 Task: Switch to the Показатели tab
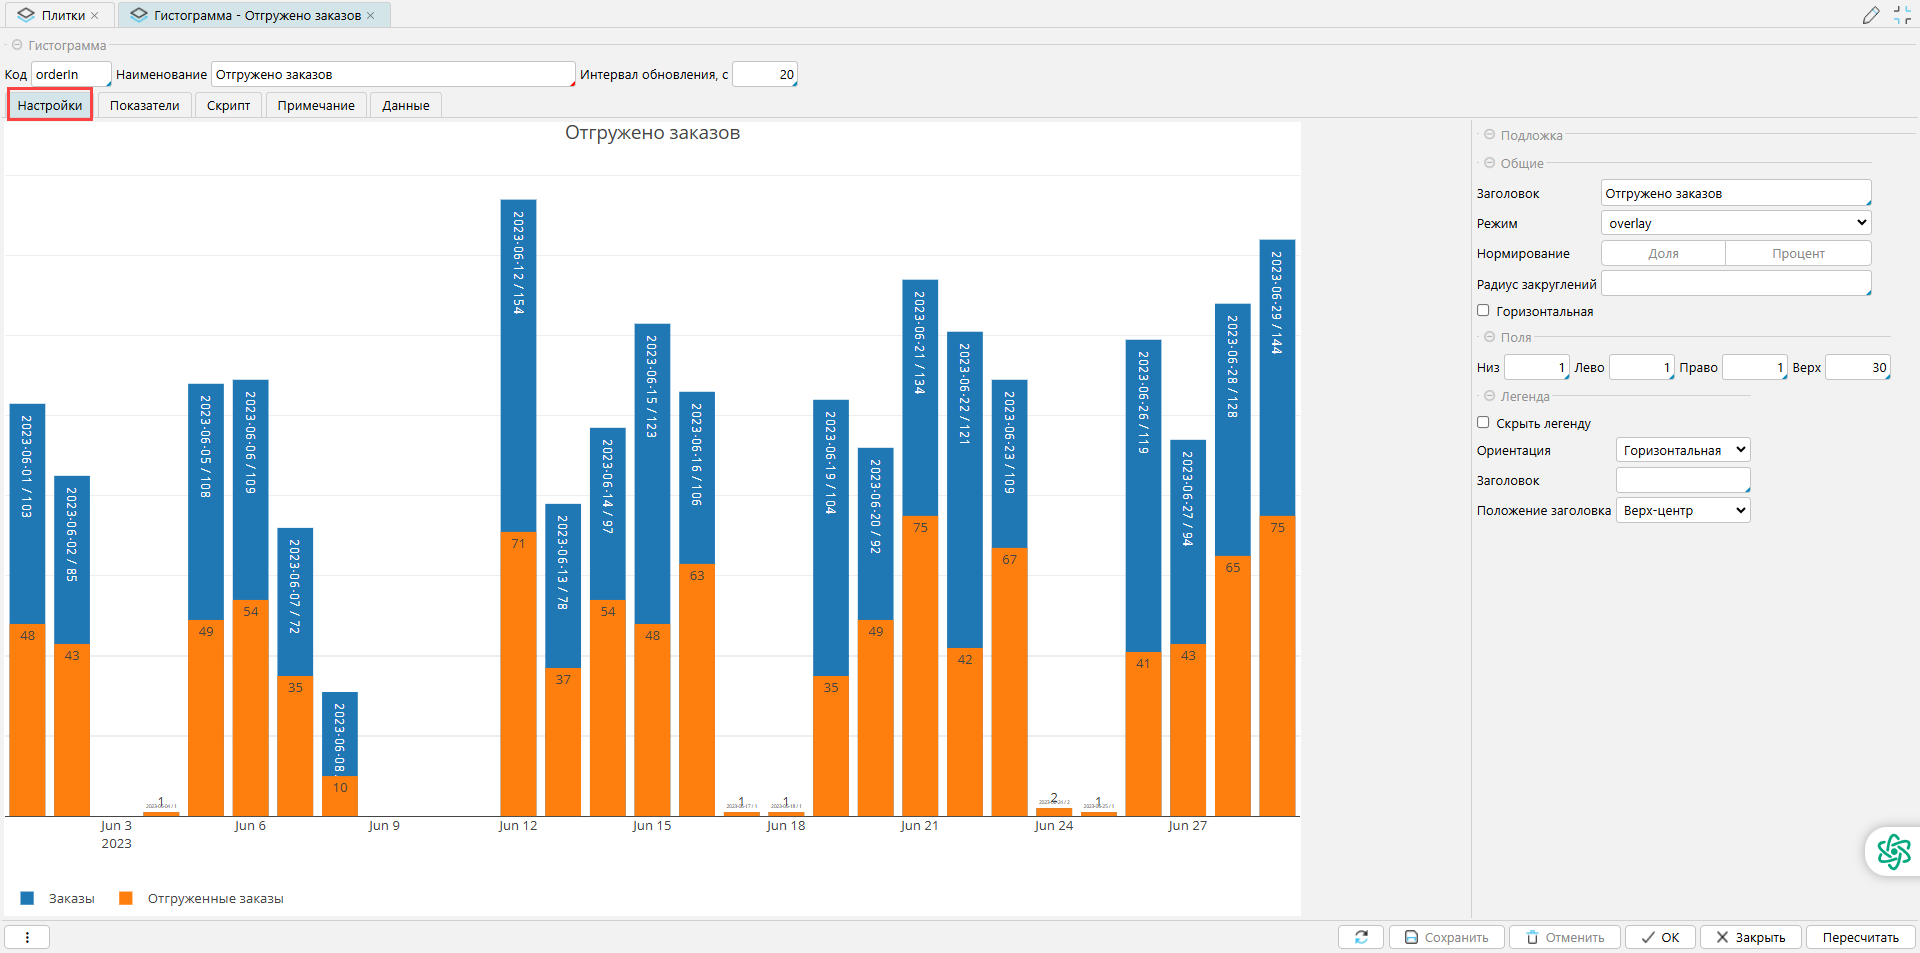click(144, 105)
